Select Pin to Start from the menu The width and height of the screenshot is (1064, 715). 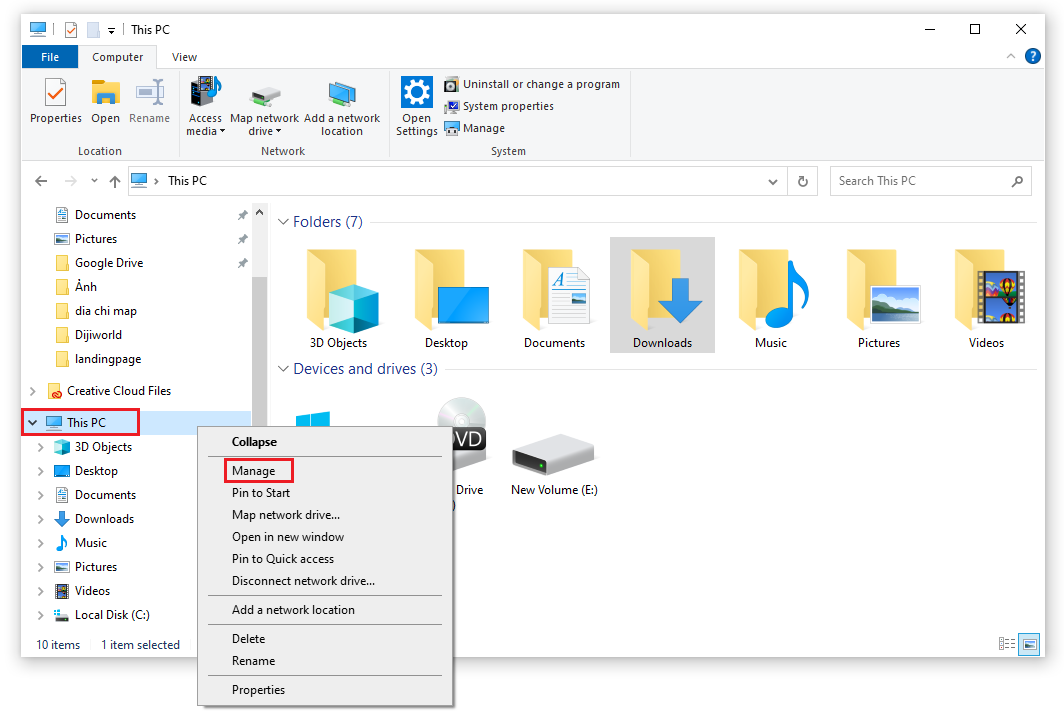(x=260, y=492)
